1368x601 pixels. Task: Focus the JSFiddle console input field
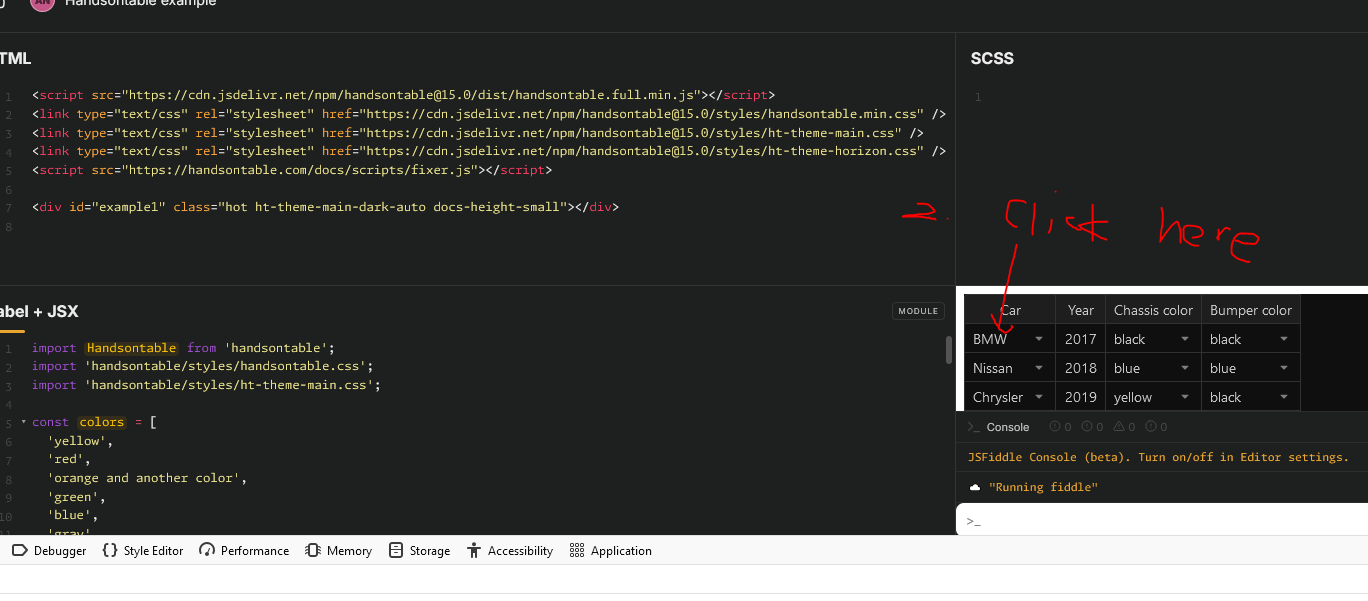(x=1162, y=520)
